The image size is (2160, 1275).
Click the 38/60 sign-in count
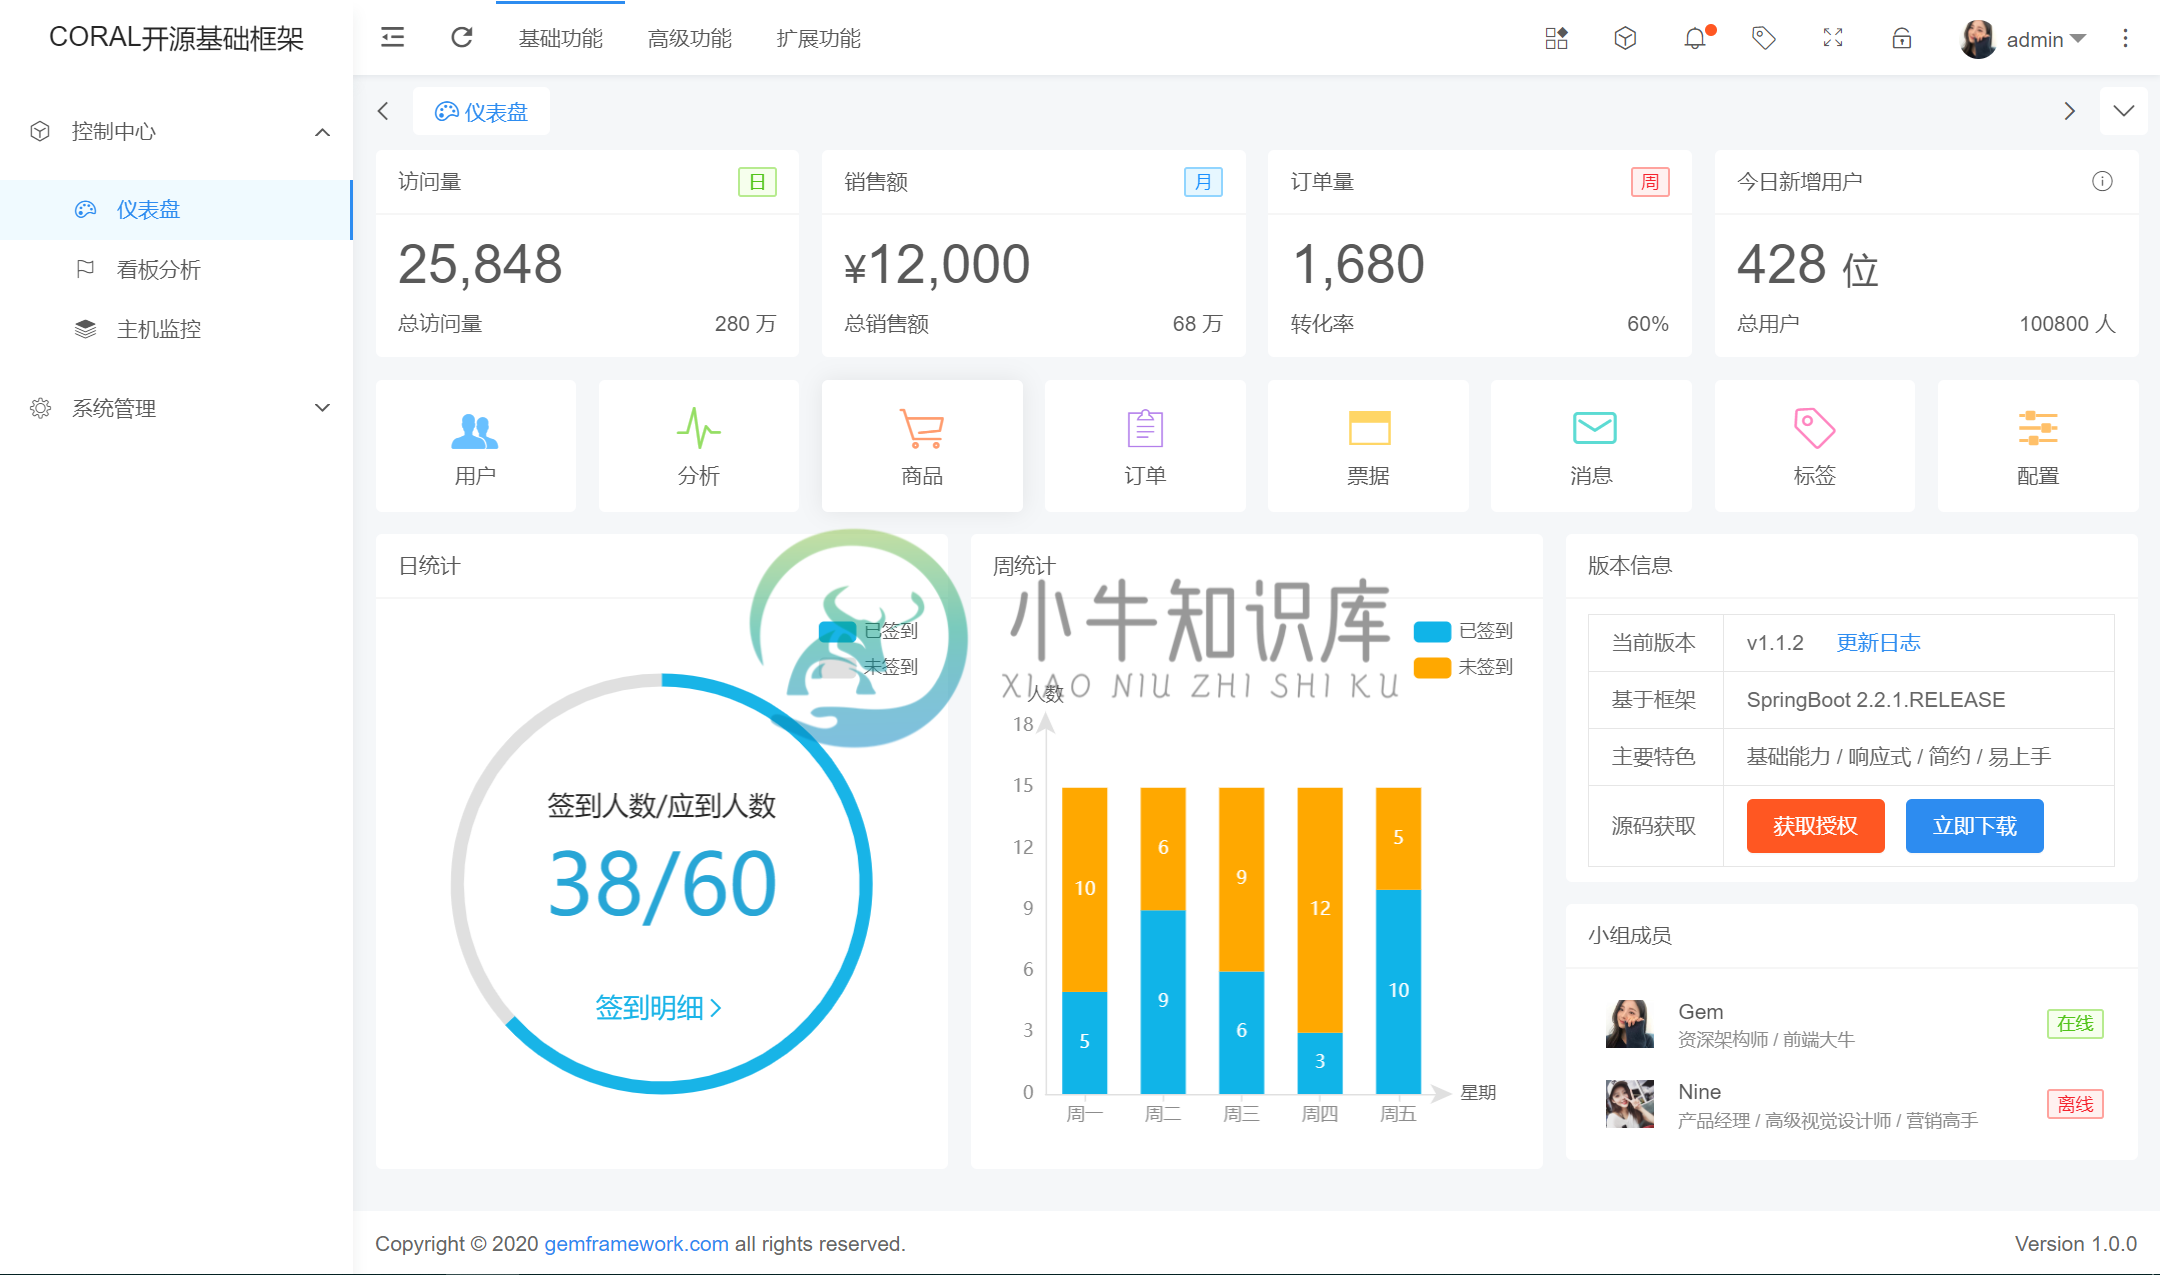662,884
